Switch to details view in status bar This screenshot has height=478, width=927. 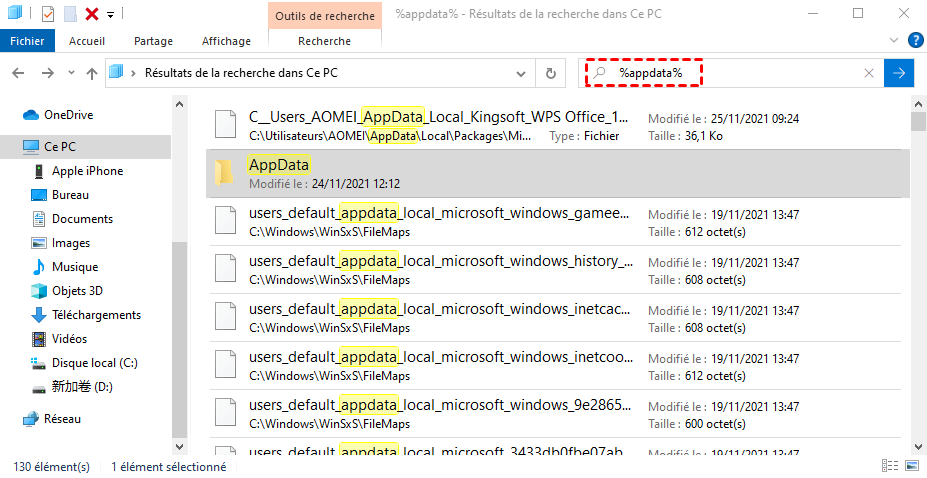tap(890, 466)
